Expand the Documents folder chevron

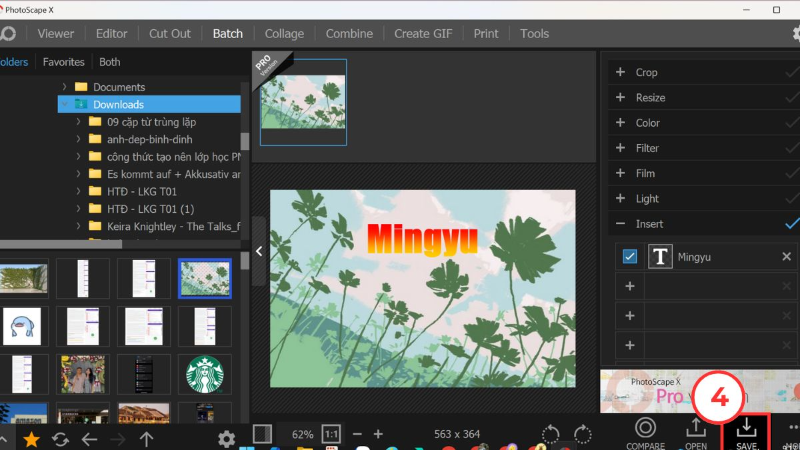pyautogui.click(x=64, y=87)
